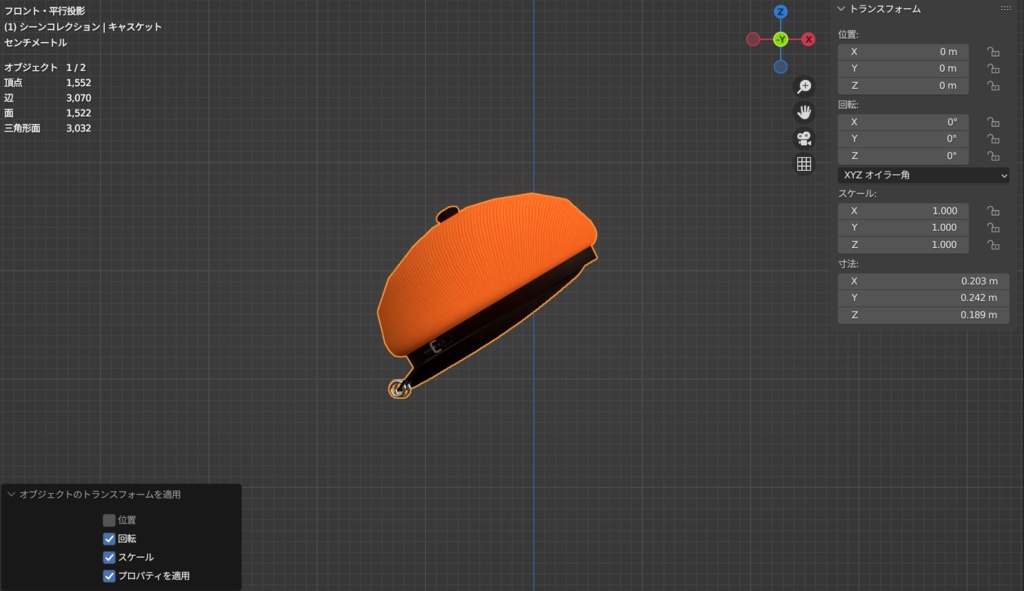Screen dimensions: 1024x591
Task: Click the 辺 3,070 statistic text
Action: 48,98
